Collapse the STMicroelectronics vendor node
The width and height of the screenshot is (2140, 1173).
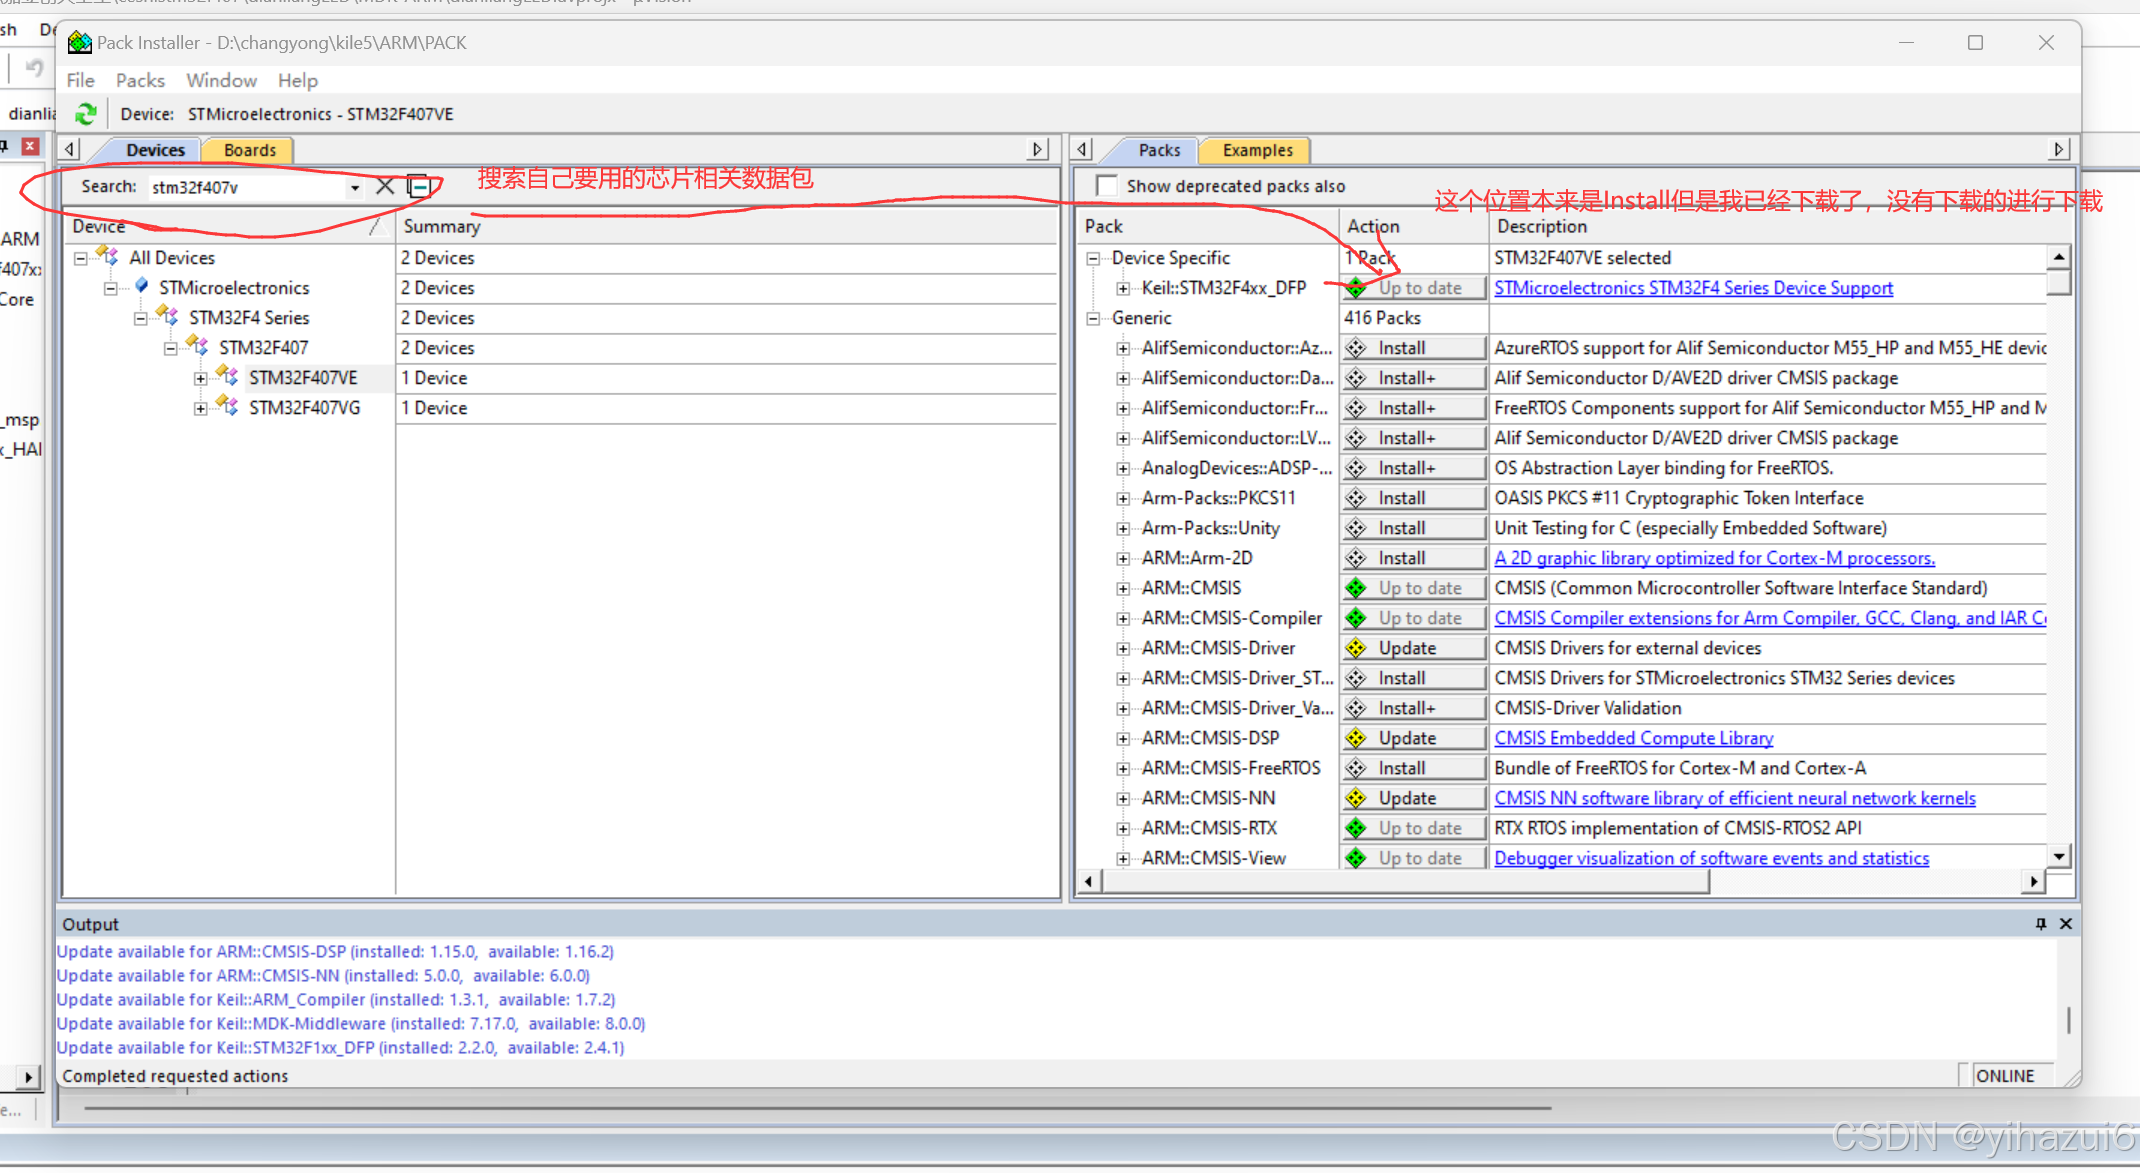pyautogui.click(x=110, y=288)
